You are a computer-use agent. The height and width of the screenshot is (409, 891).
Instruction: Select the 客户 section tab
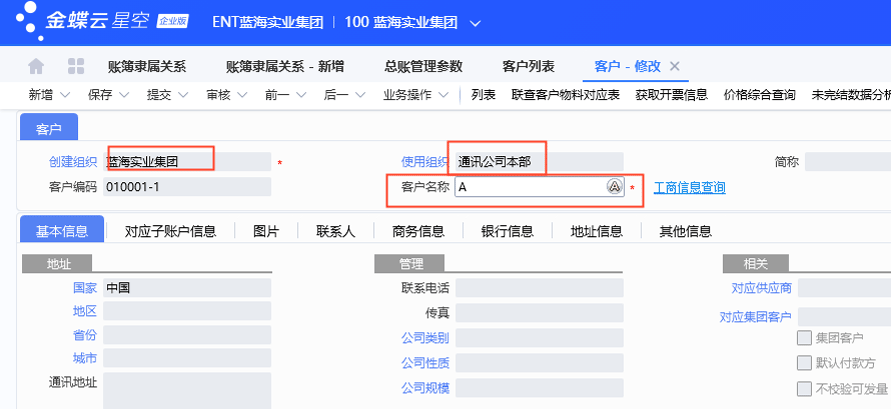coord(49,127)
